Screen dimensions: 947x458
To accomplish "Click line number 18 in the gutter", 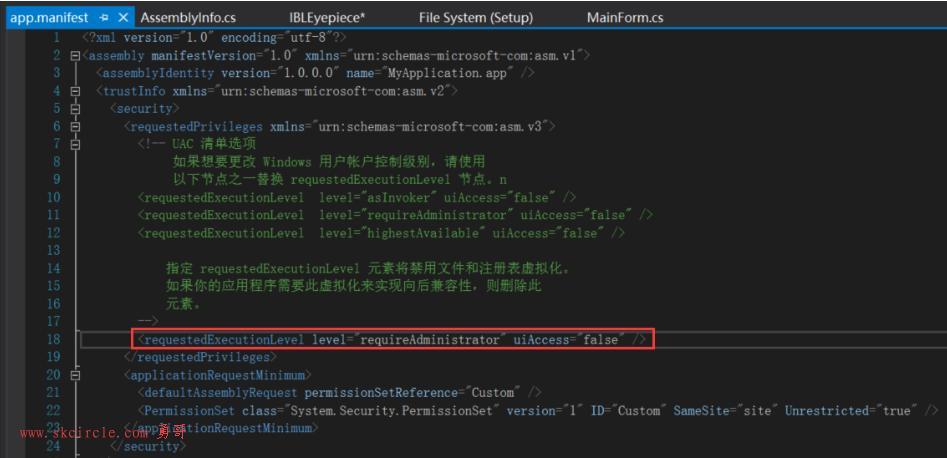I will tap(54, 340).
